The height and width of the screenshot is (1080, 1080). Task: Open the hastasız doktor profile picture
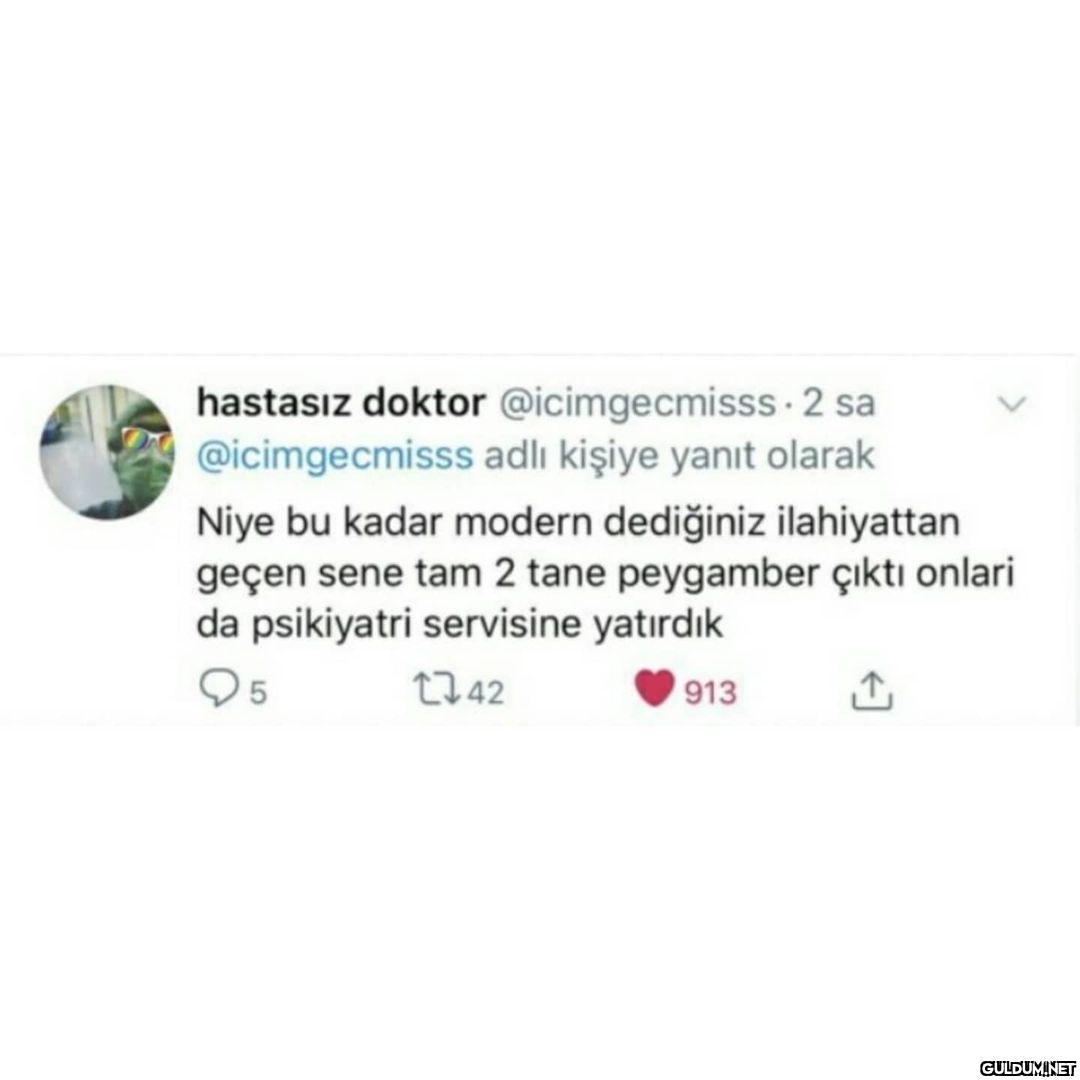(107, 453)
